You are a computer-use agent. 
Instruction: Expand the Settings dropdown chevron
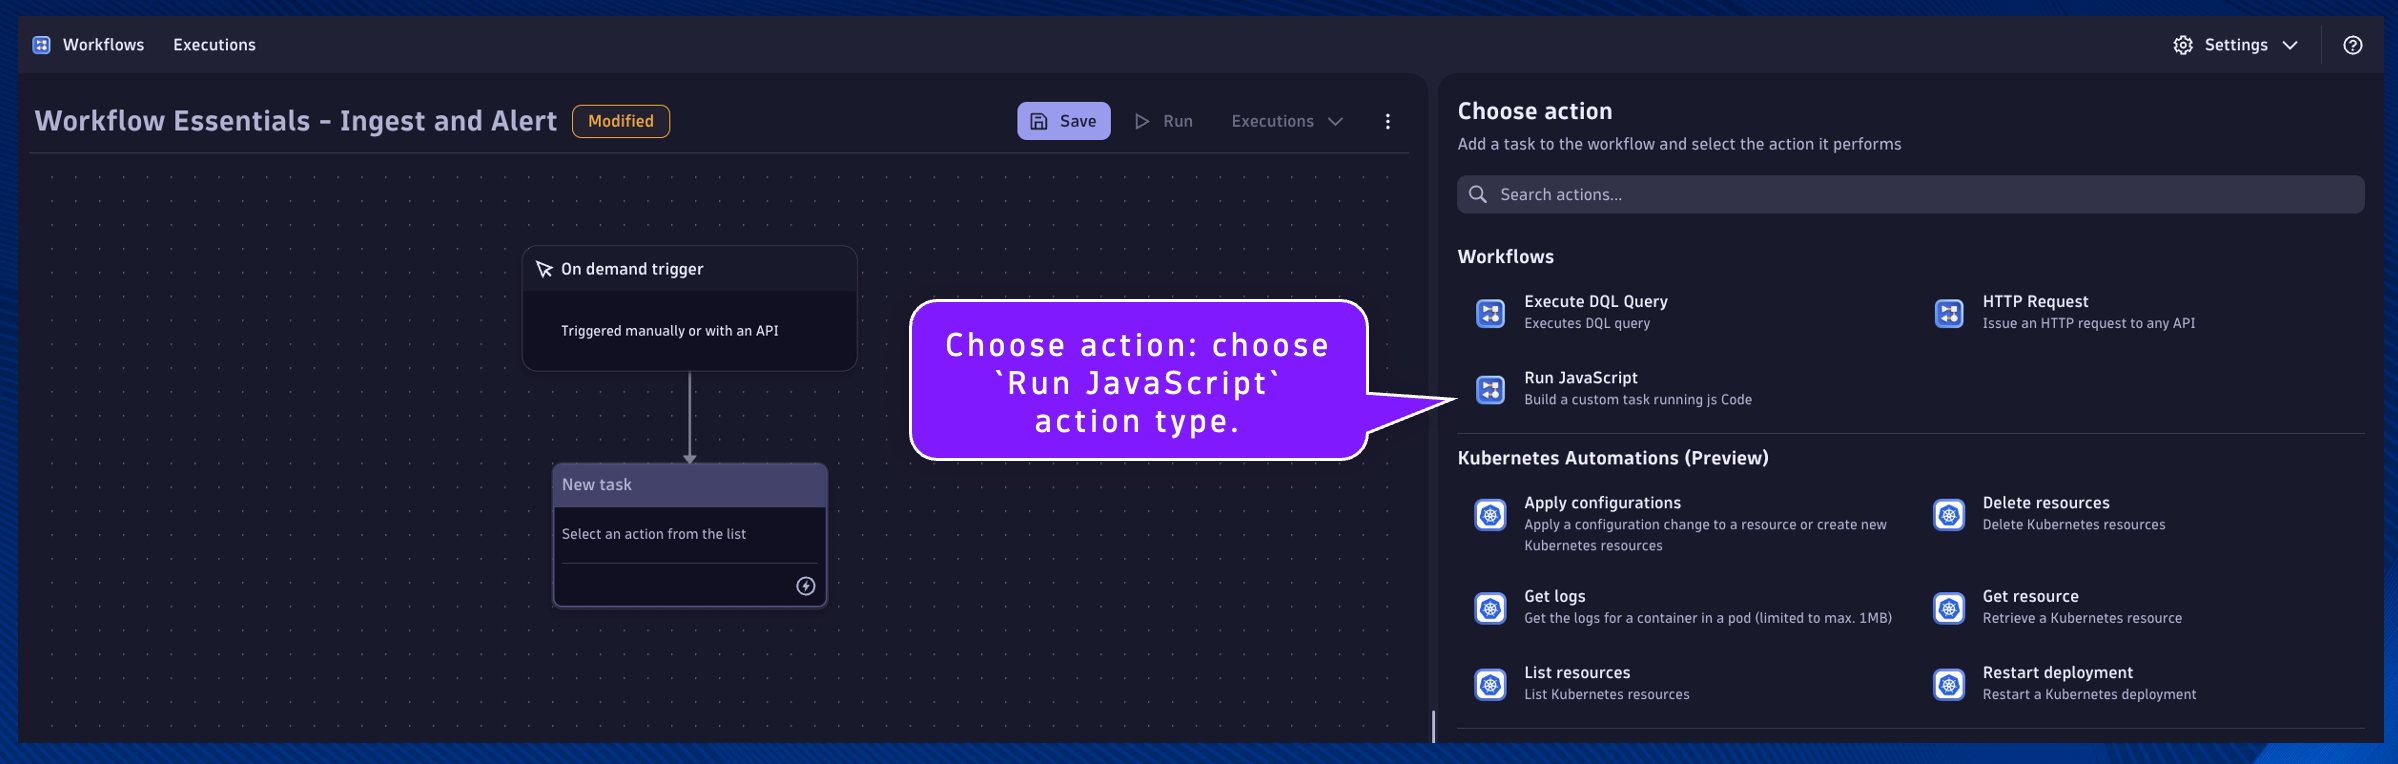[2290, 45]
